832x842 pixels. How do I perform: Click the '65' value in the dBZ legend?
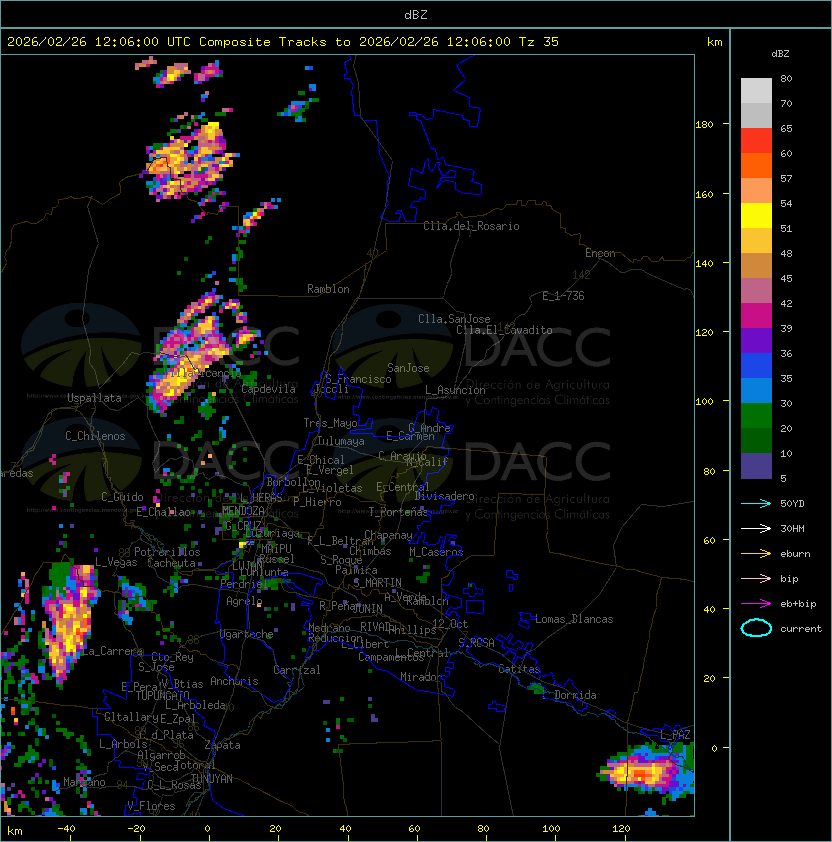click(x=786, y=128)
